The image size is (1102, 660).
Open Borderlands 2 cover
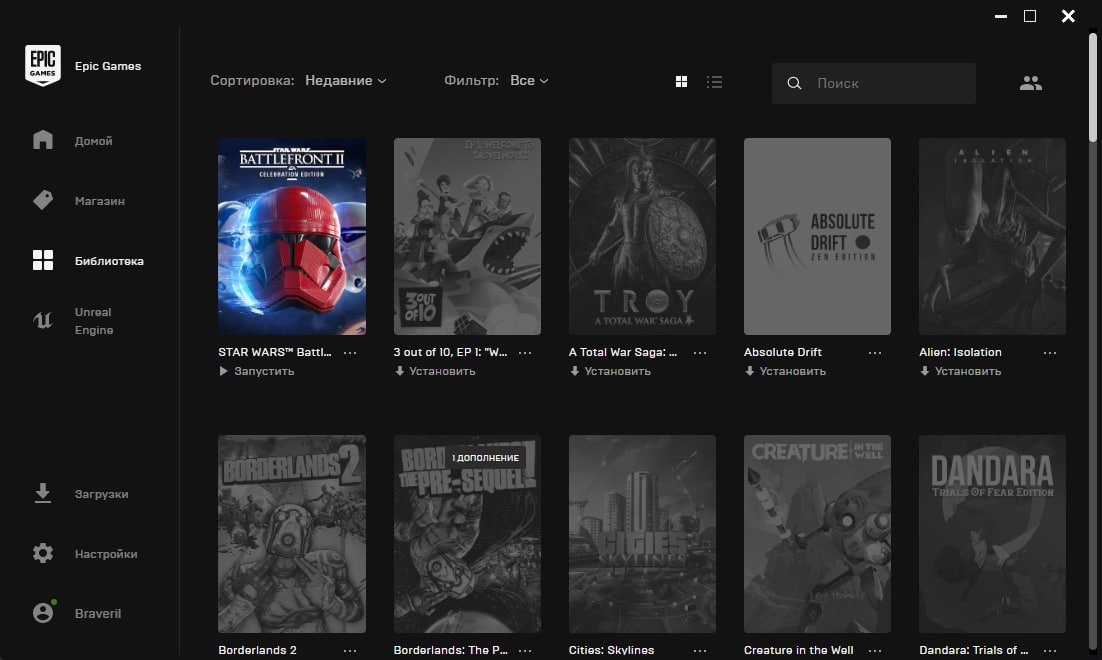point(292,534)
